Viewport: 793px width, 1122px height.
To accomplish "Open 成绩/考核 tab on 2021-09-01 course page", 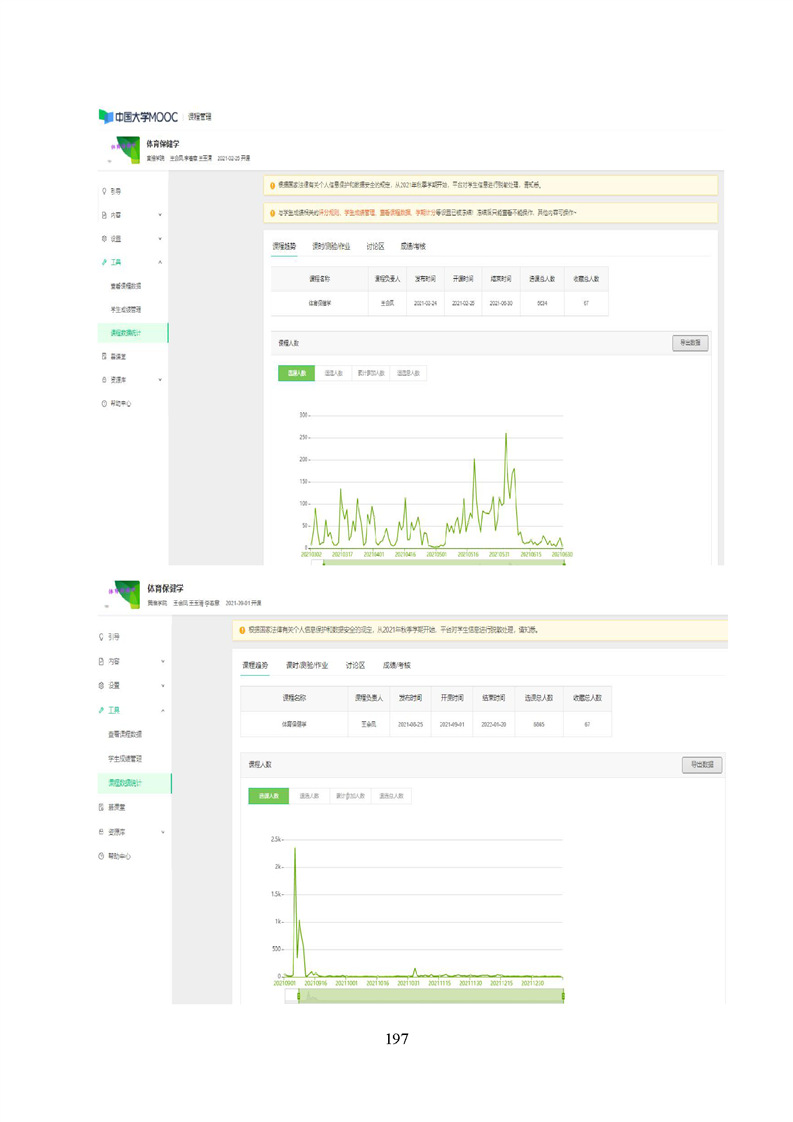I will click(x=396, y=665).
